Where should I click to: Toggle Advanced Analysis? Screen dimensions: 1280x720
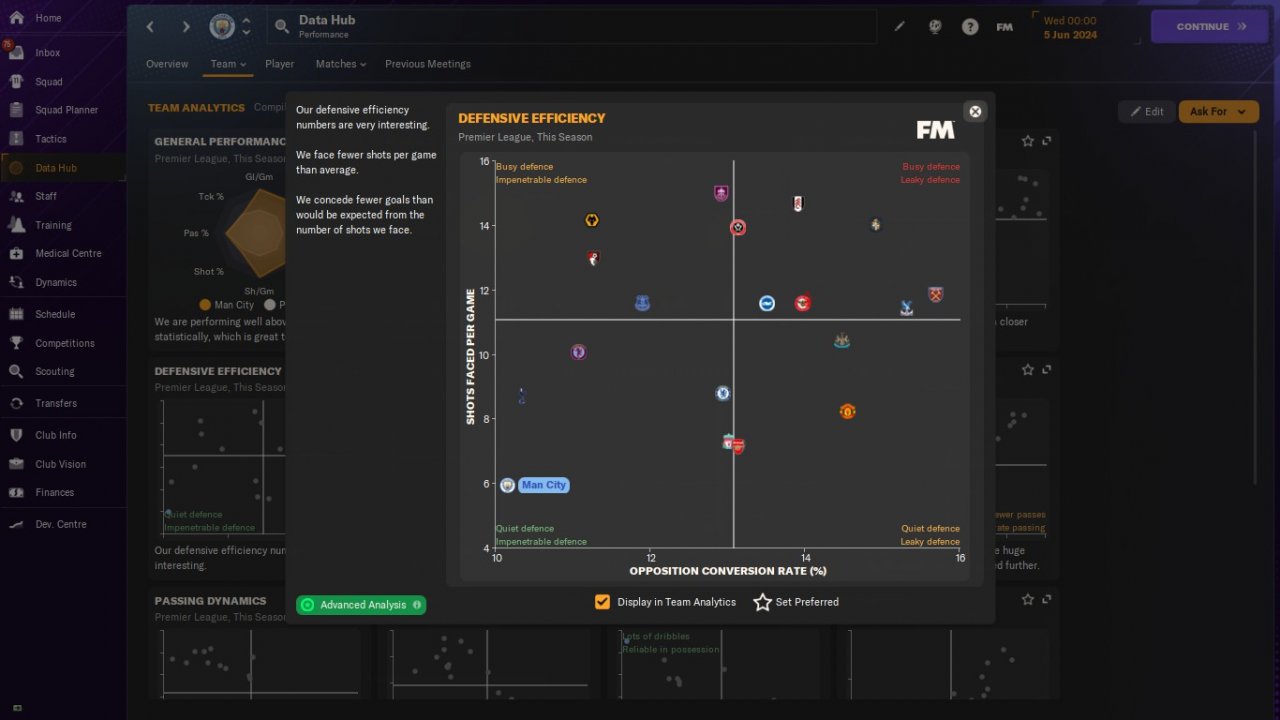(361, 605)
